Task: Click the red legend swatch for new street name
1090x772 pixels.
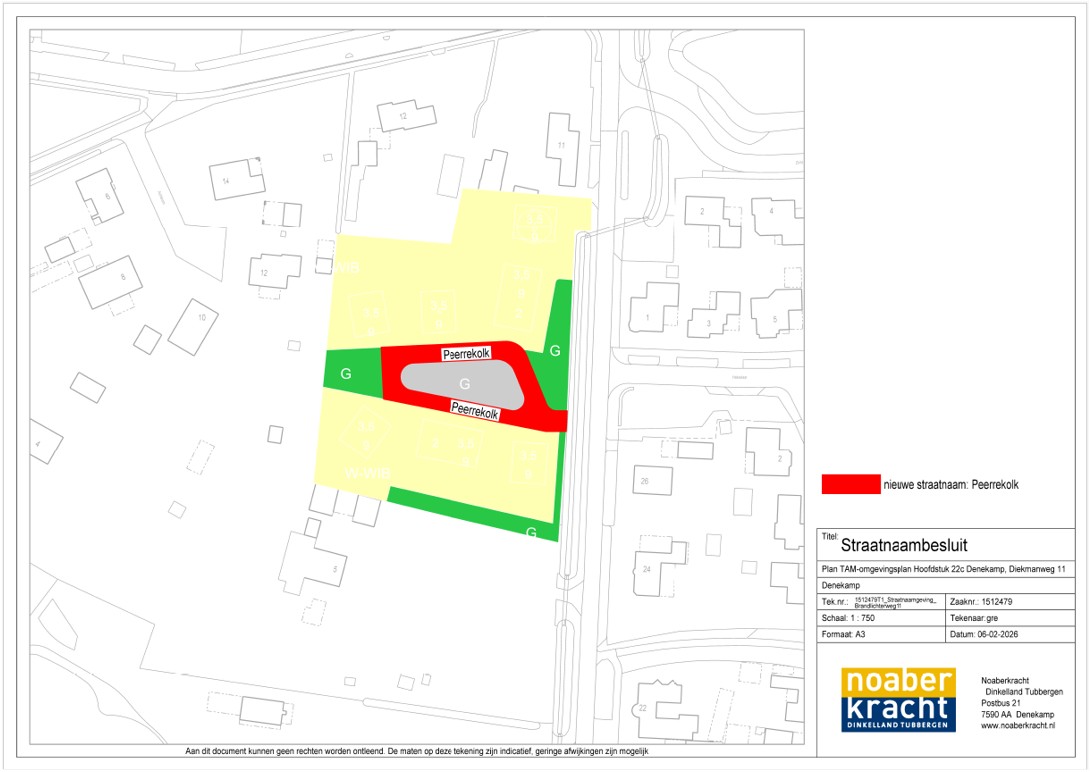Action: tap(850, 485)
